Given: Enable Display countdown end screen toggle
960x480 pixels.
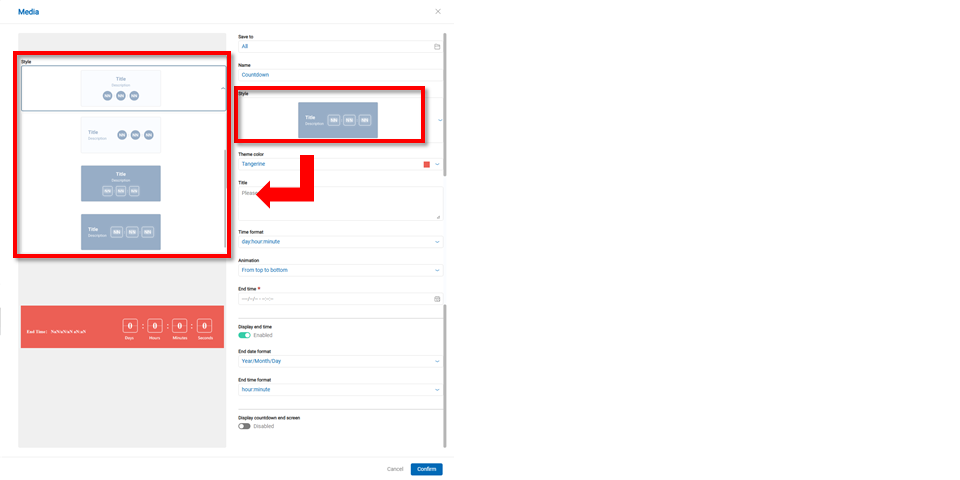Looking at the screenshot, I should [244, 426].
